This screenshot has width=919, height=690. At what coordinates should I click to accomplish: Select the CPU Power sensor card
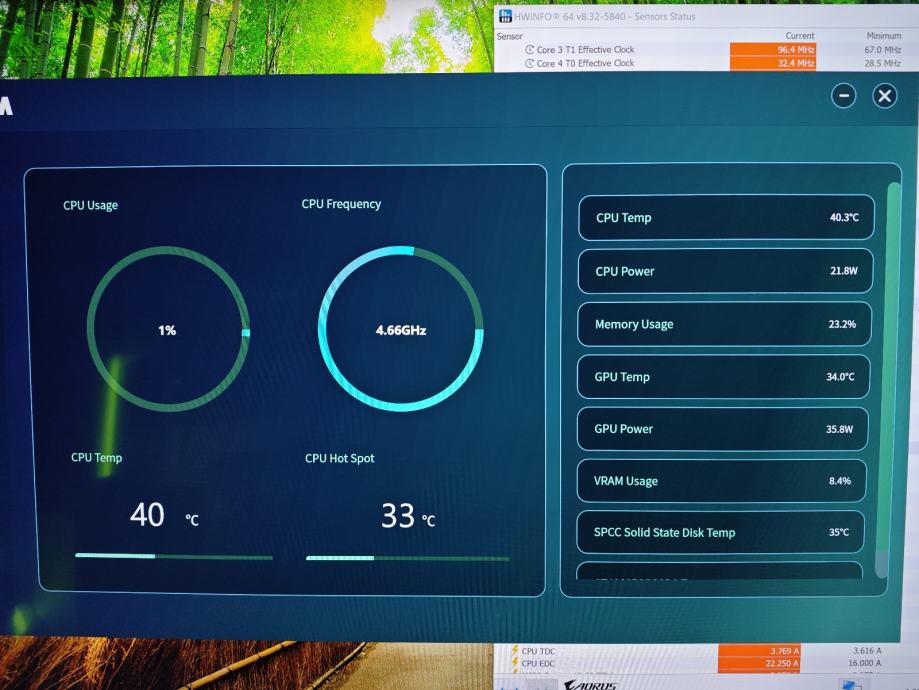pos(725,271)
